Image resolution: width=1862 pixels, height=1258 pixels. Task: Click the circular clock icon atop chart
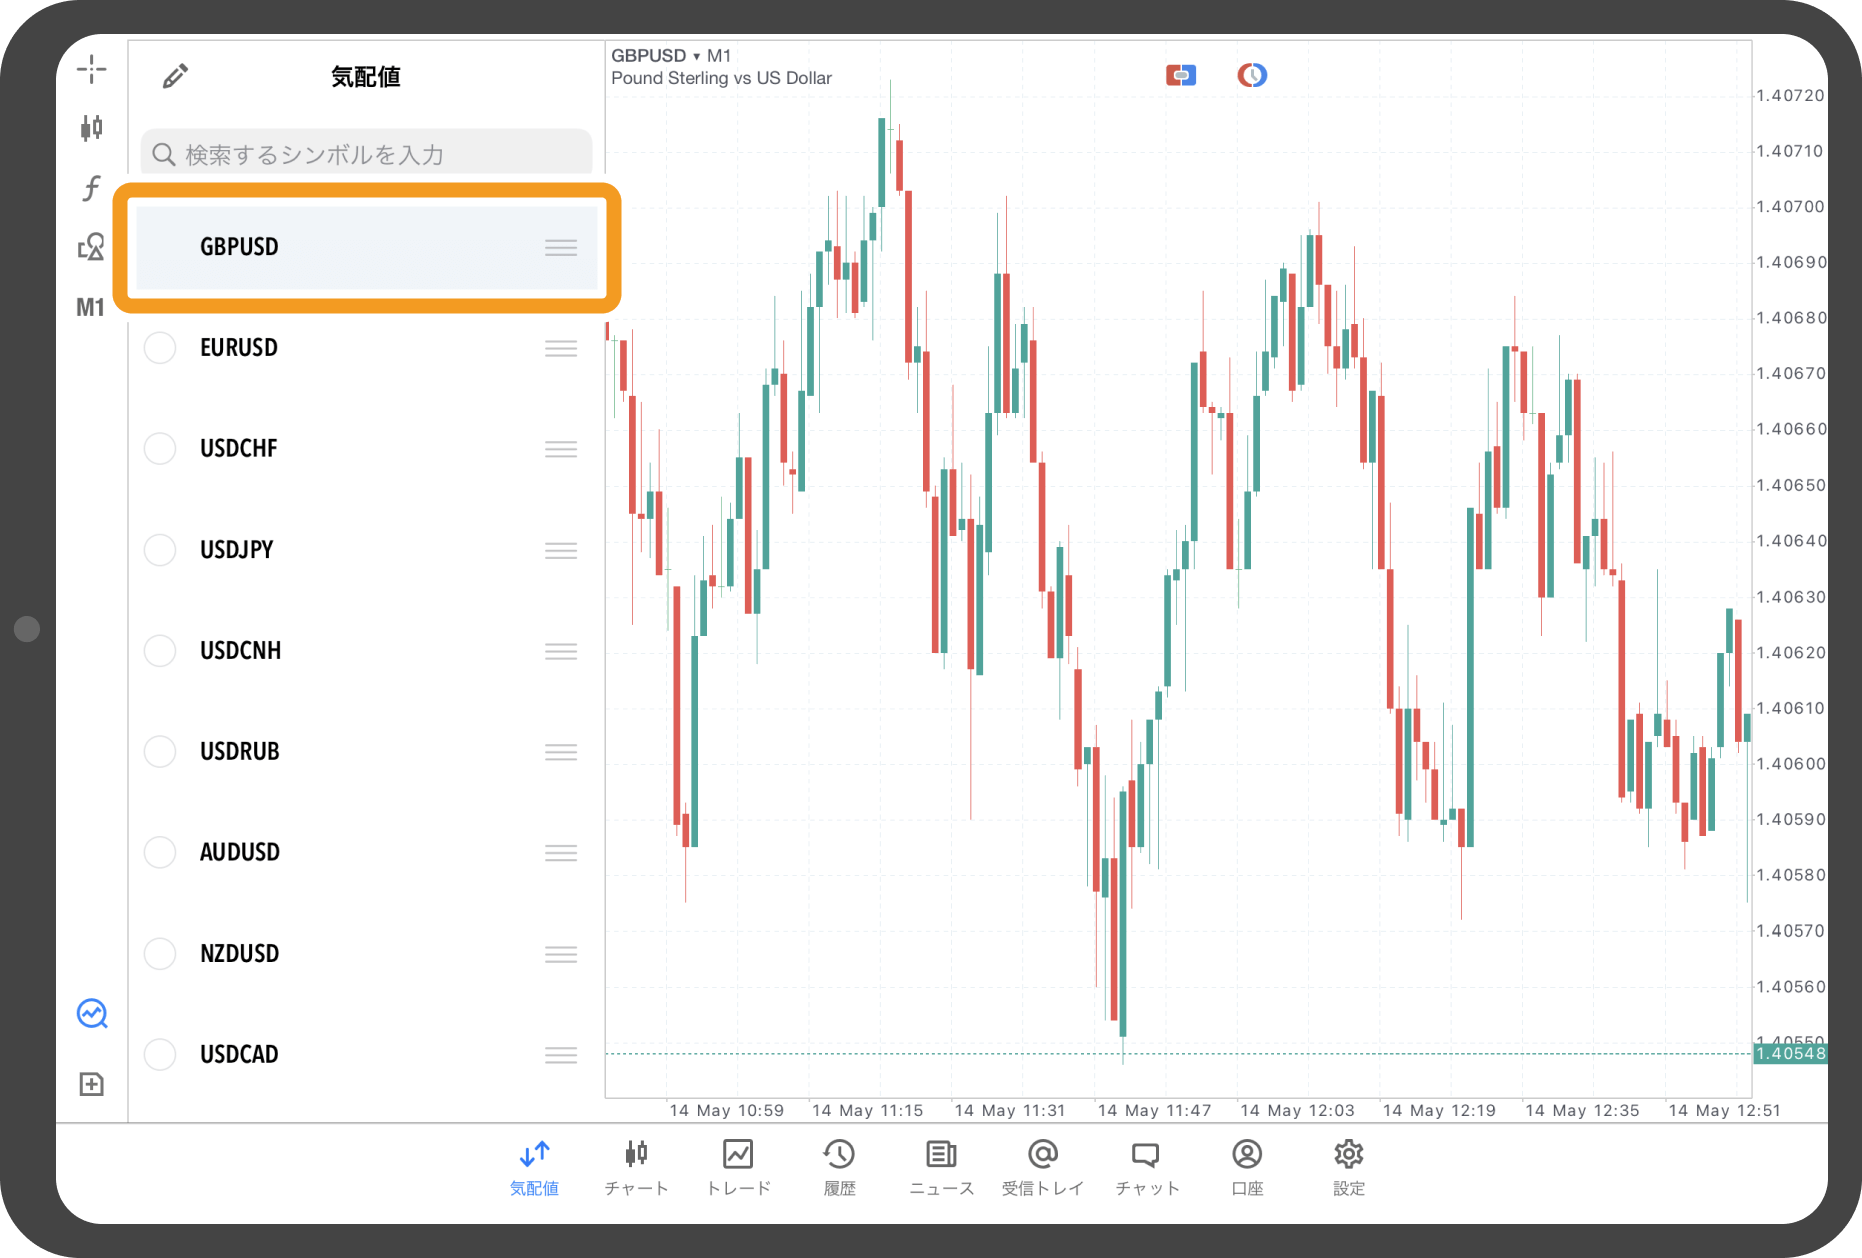(x=1252, y=75)
